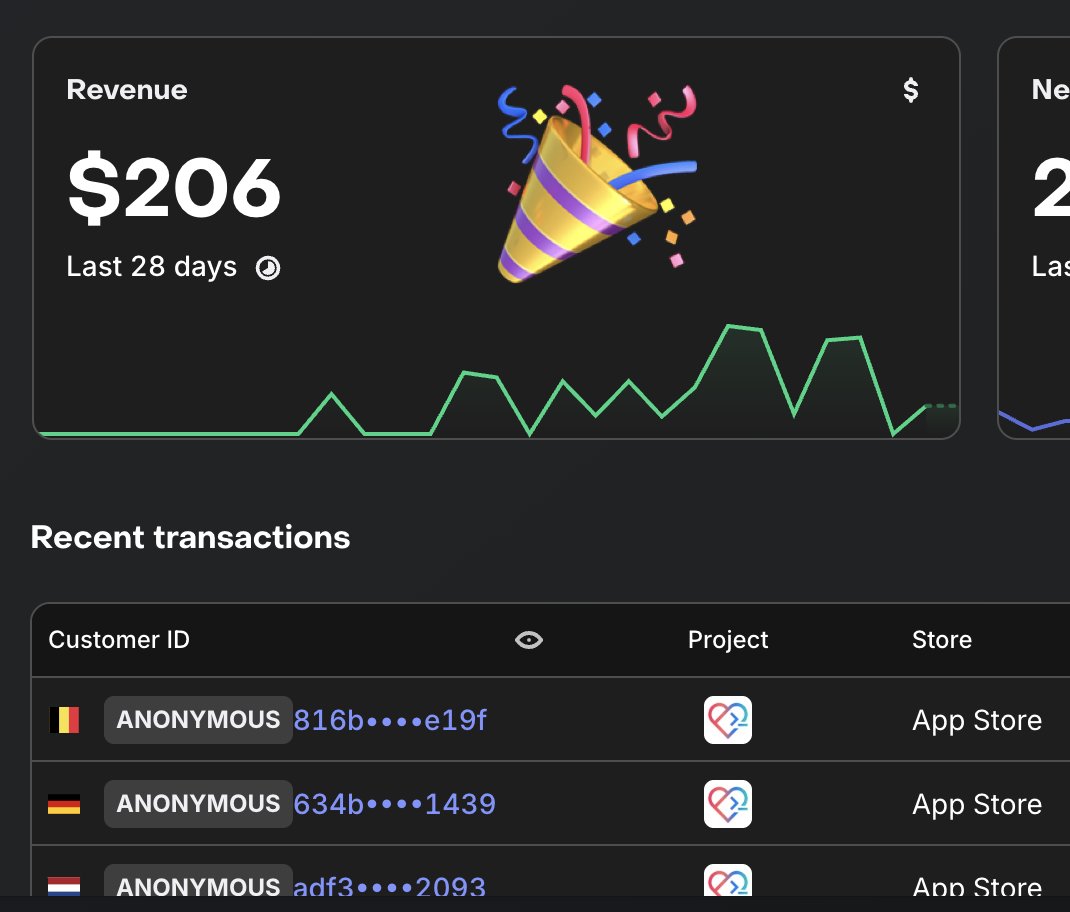Image resolution: width=1070 pixels, height=912 pixels.
Task: Click the Recent transactions heading
Action: (x=190, y=537)
